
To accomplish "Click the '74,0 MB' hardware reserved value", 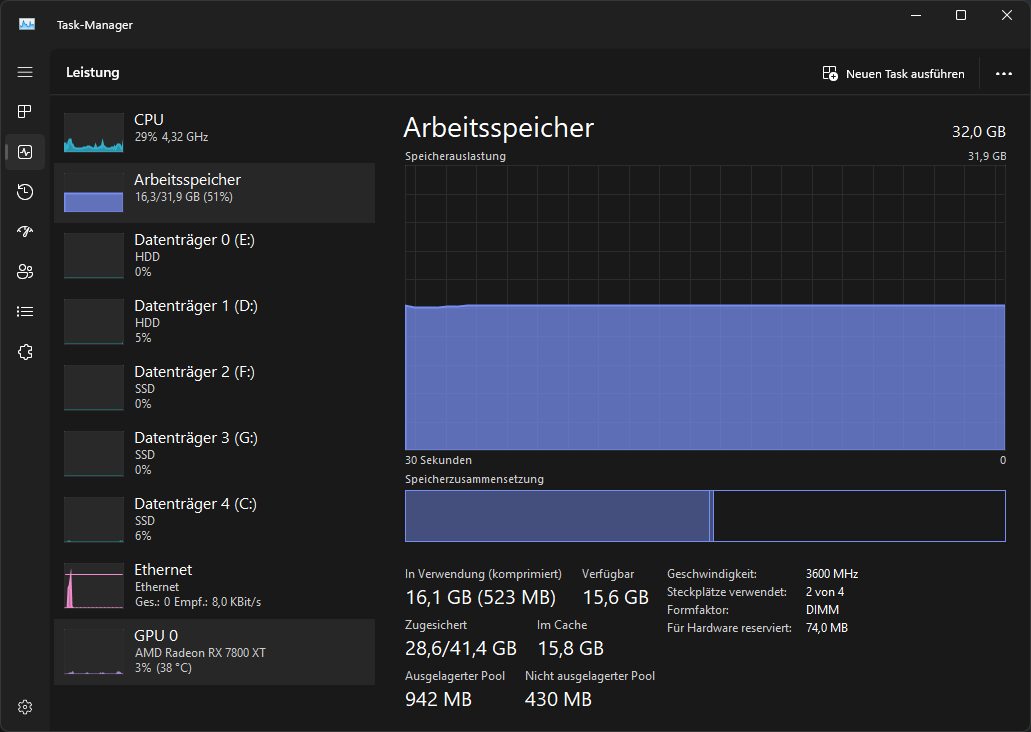I will tap(827, 628).
